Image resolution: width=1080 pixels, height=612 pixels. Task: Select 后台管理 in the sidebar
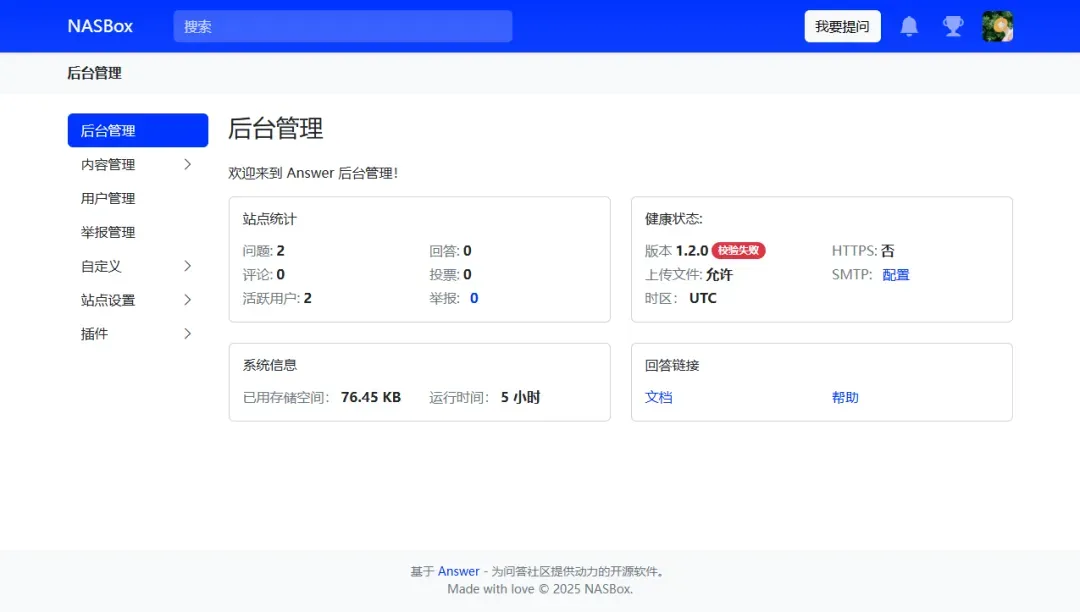click(138, 131)
